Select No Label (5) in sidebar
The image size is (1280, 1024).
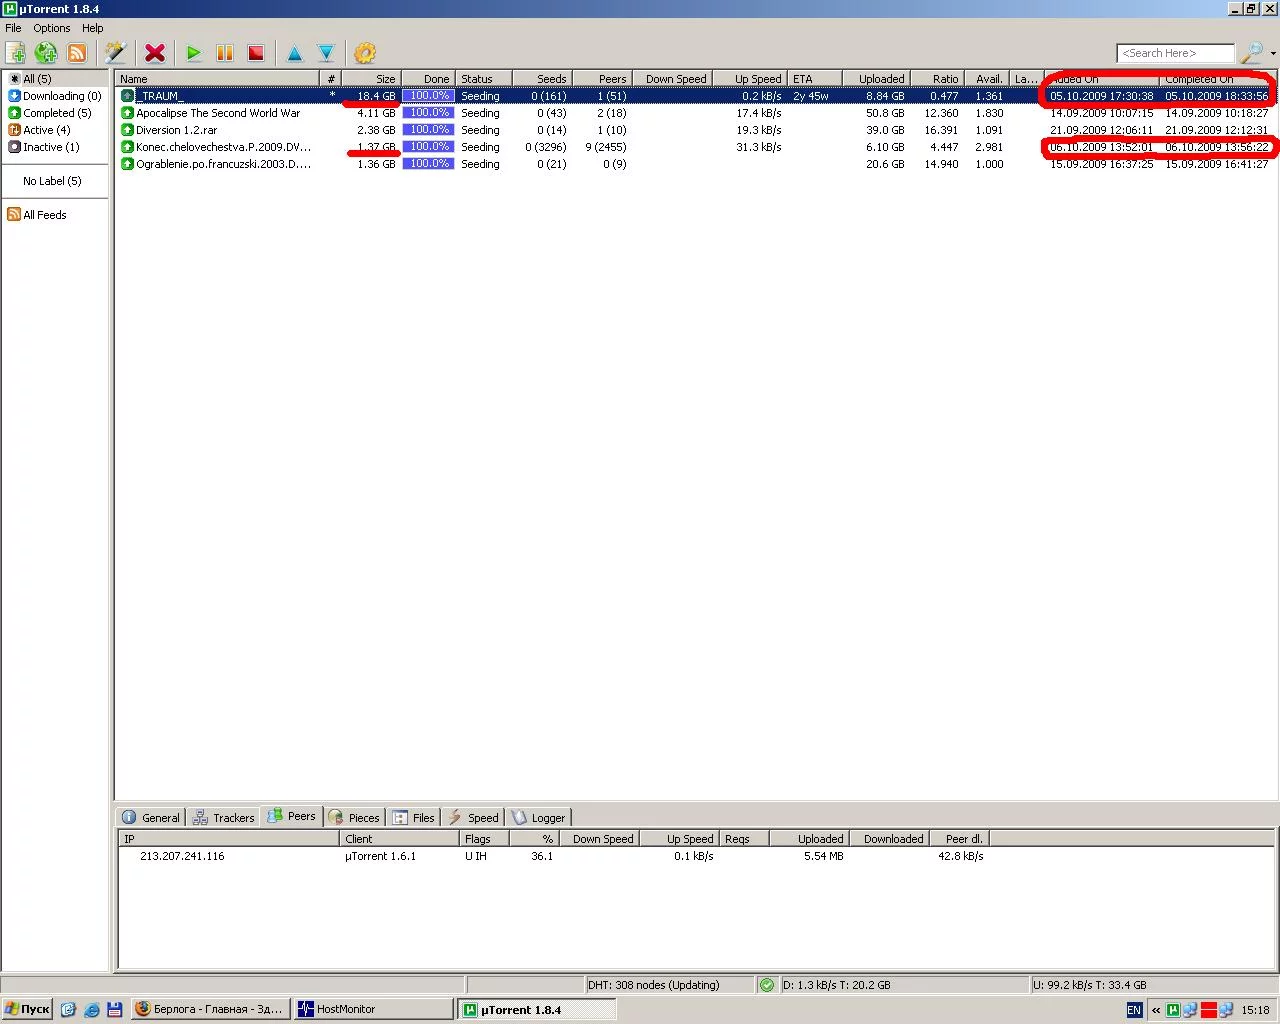click(x=52, y=181)
